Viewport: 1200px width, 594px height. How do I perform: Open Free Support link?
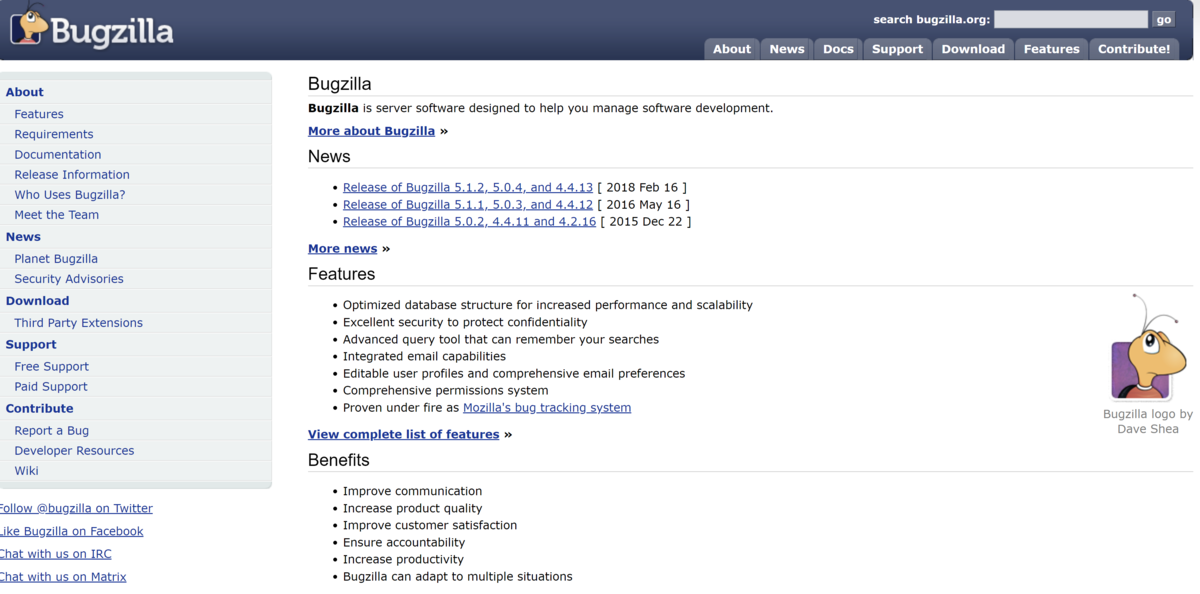[52, 367]
